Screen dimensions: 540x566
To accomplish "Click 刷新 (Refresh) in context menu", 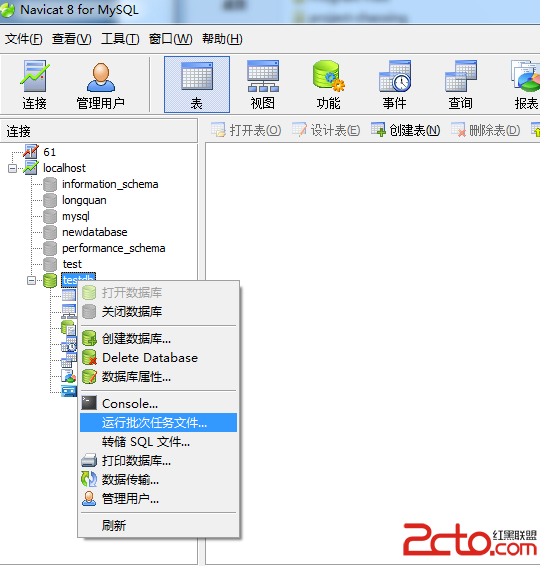I will click(158, 526).
